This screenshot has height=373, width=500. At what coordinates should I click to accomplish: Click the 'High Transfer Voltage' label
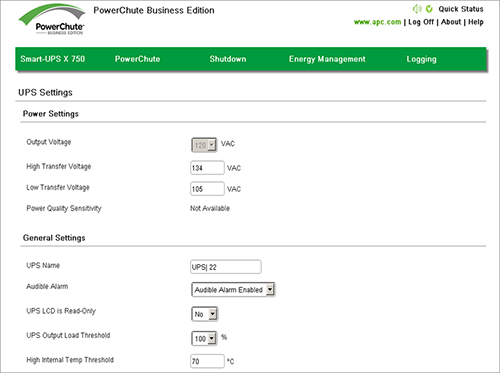click(x=59, y=166)
